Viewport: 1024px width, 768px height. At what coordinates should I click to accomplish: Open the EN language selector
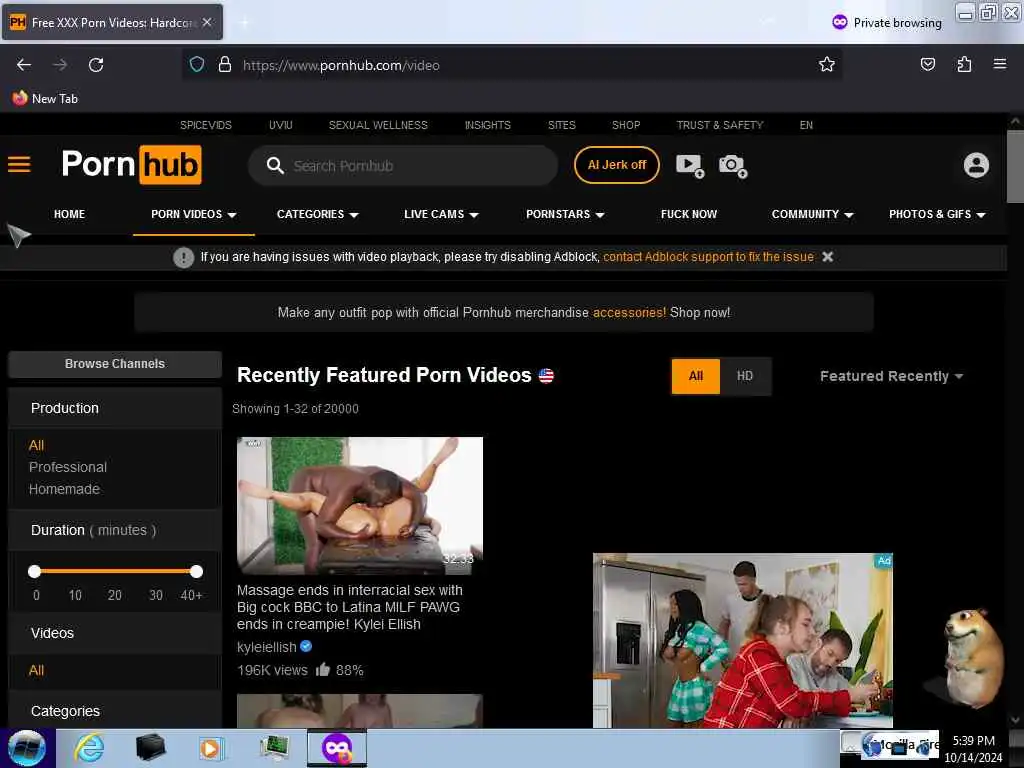[806, 125]
